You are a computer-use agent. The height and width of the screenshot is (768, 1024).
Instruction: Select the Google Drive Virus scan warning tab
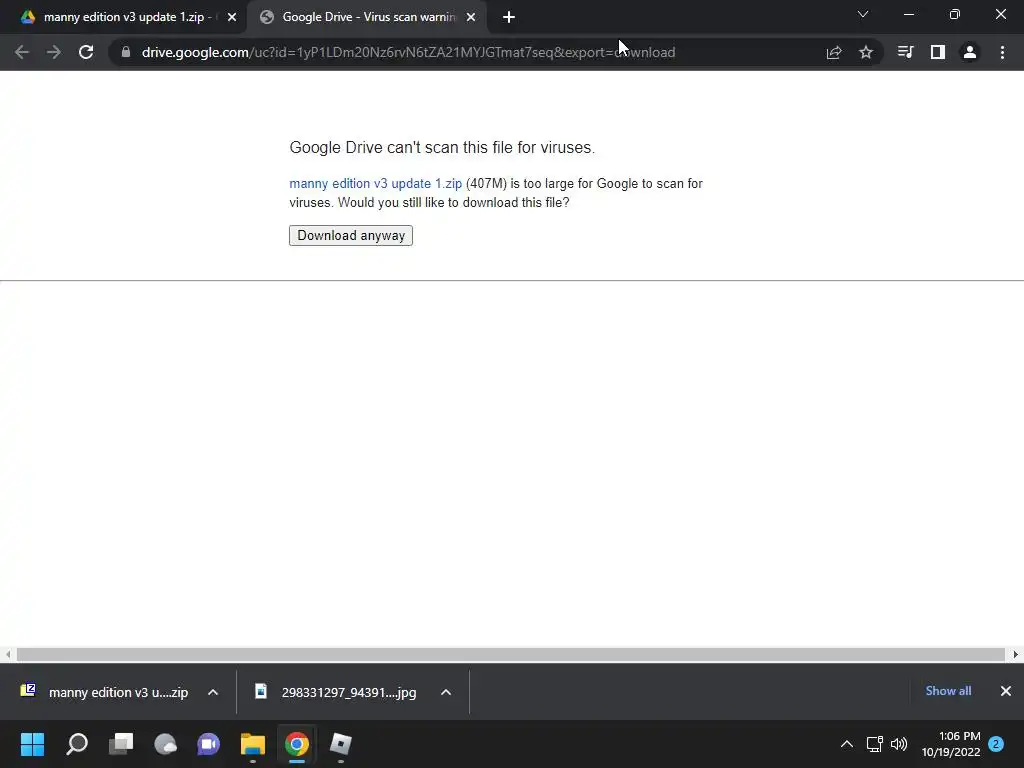pyautogui.click(x=368, y=17)
